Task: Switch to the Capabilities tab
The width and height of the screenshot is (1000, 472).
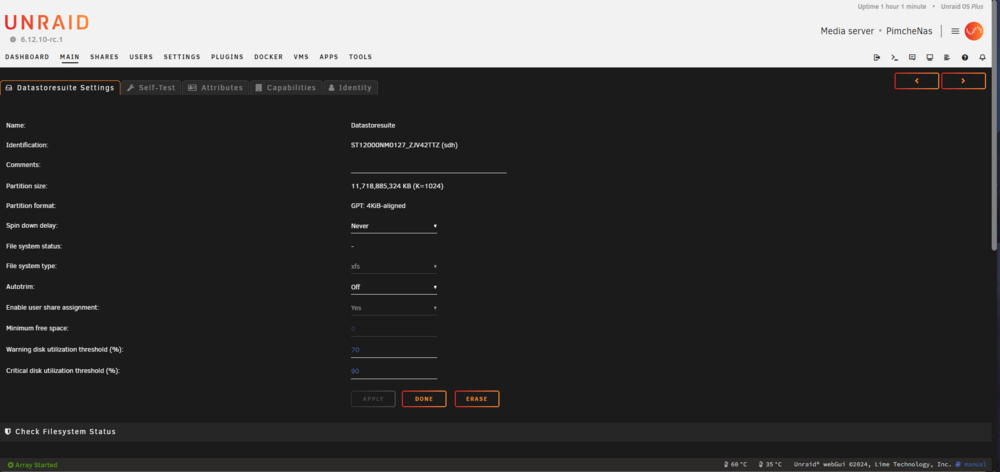Action: coord(286,87)
